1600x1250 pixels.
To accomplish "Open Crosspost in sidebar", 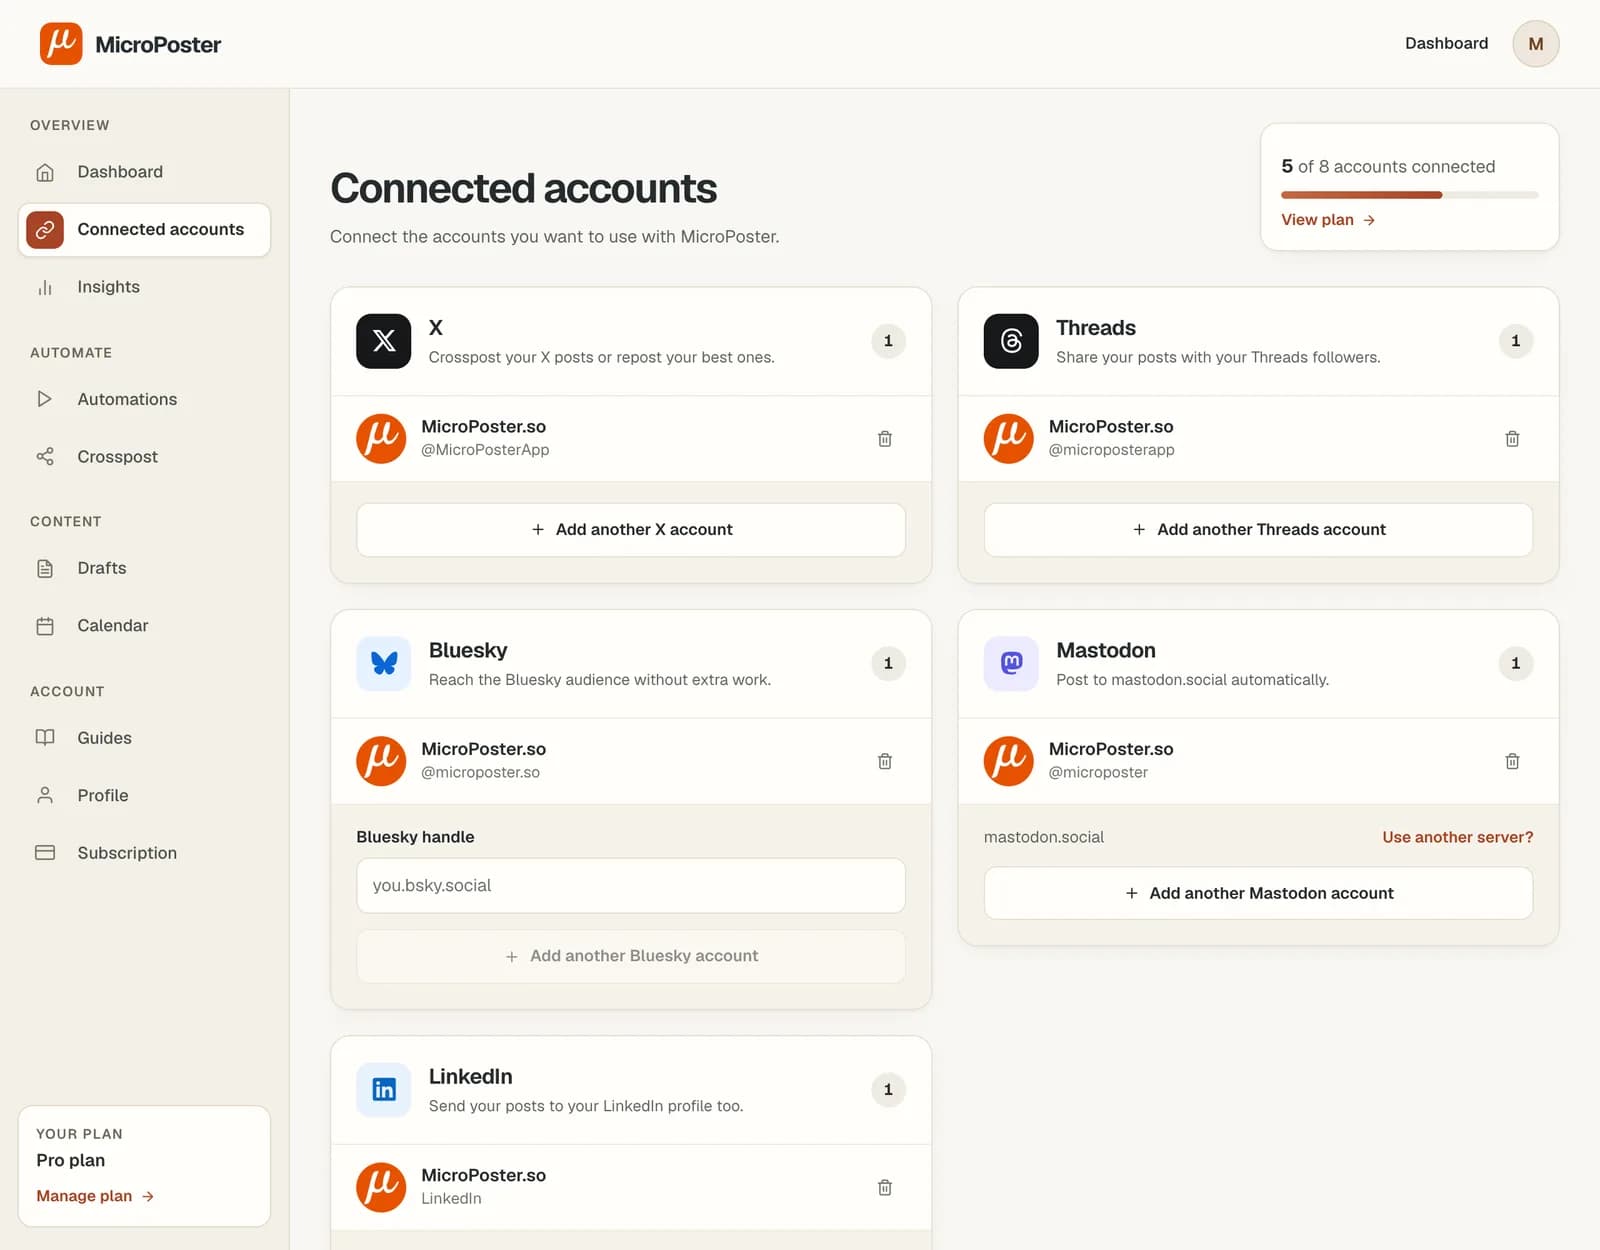I will point(144,457).
